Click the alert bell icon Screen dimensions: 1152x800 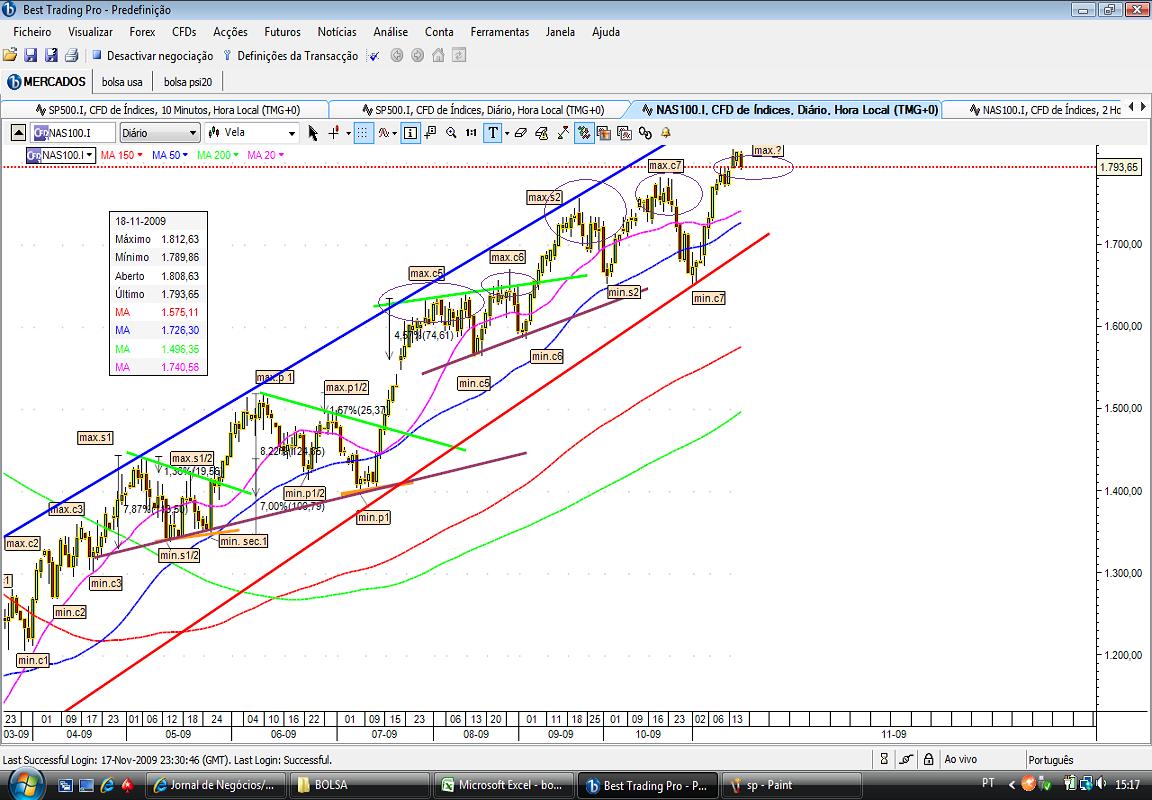[x=666, y=133]
